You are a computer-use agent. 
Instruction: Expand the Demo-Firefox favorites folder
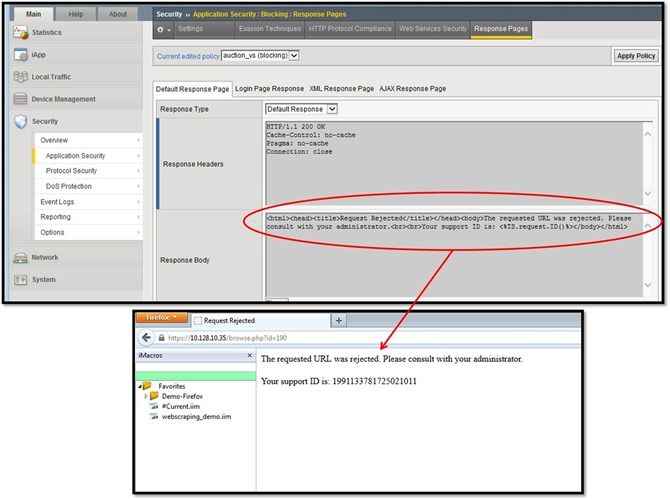[x=145, y=396]
